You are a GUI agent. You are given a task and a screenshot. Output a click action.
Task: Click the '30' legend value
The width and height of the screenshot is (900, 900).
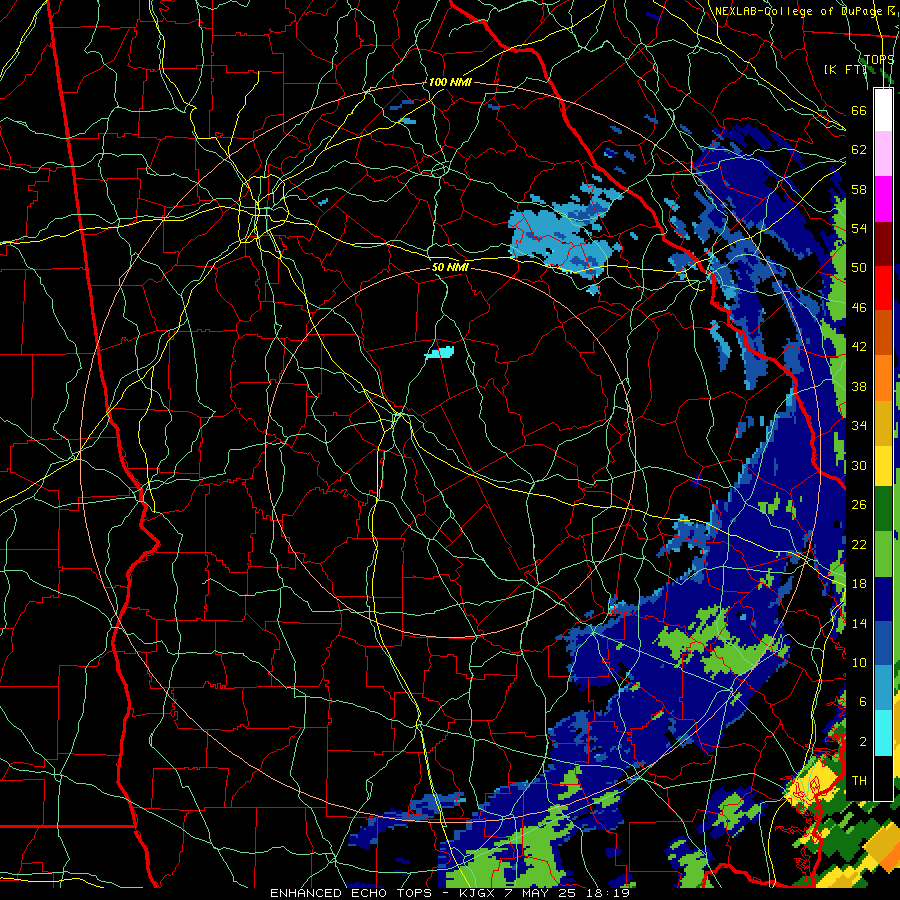(859, 465)
